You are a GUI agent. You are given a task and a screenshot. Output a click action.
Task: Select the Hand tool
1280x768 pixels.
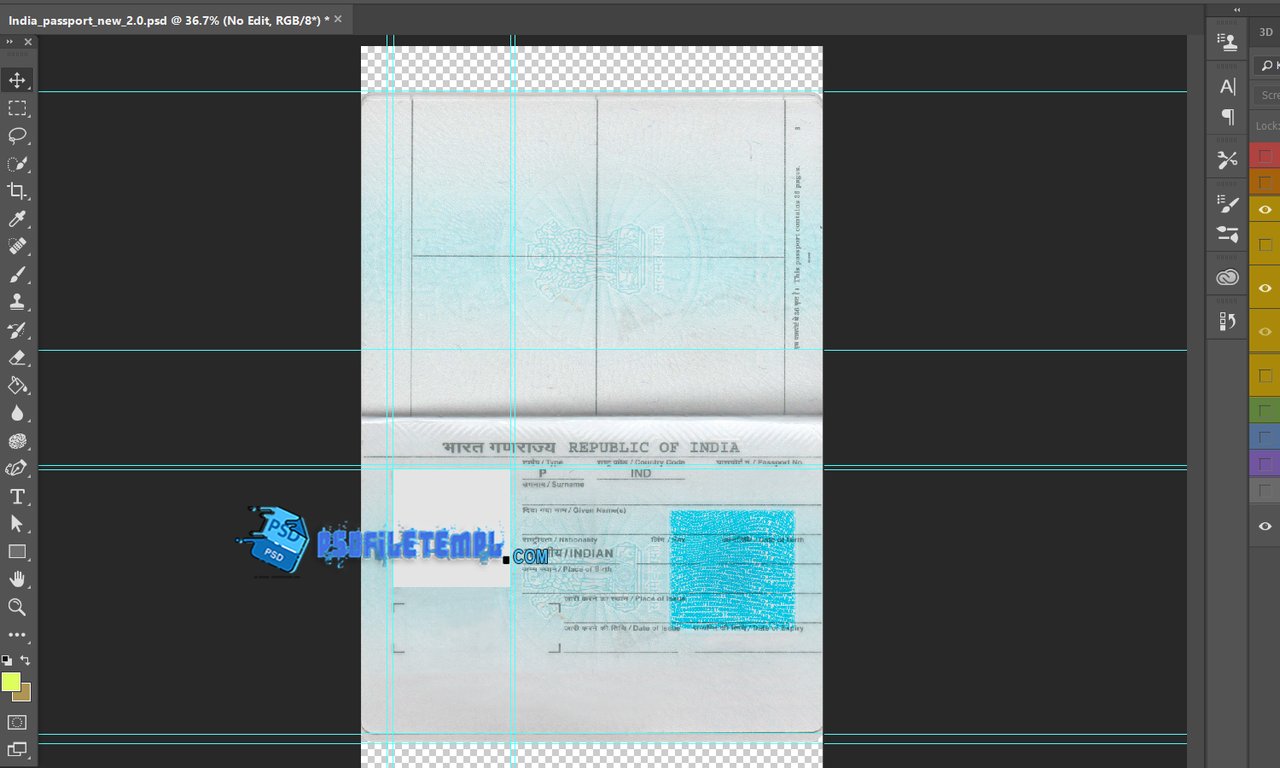point(17,579)
